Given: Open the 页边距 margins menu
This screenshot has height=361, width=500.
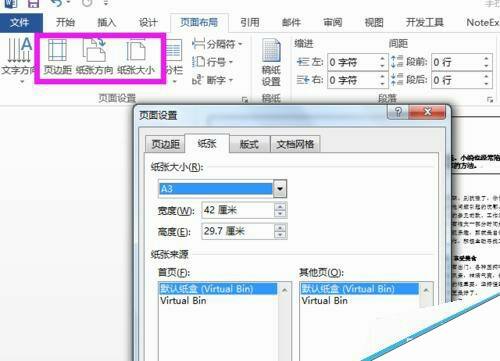Looking at the screenshot, I should click(57, 57).
